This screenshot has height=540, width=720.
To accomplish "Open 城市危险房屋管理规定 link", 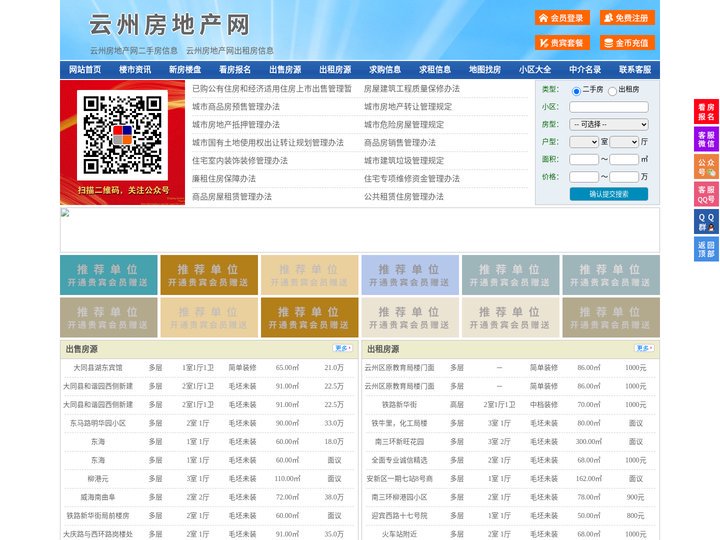I will [x=404, y=124].
